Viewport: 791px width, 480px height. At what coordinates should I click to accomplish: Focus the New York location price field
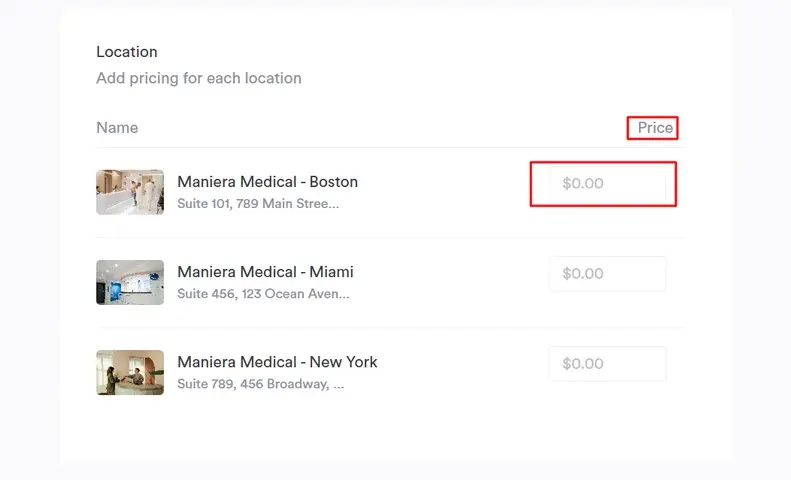(x=607, y=364)
